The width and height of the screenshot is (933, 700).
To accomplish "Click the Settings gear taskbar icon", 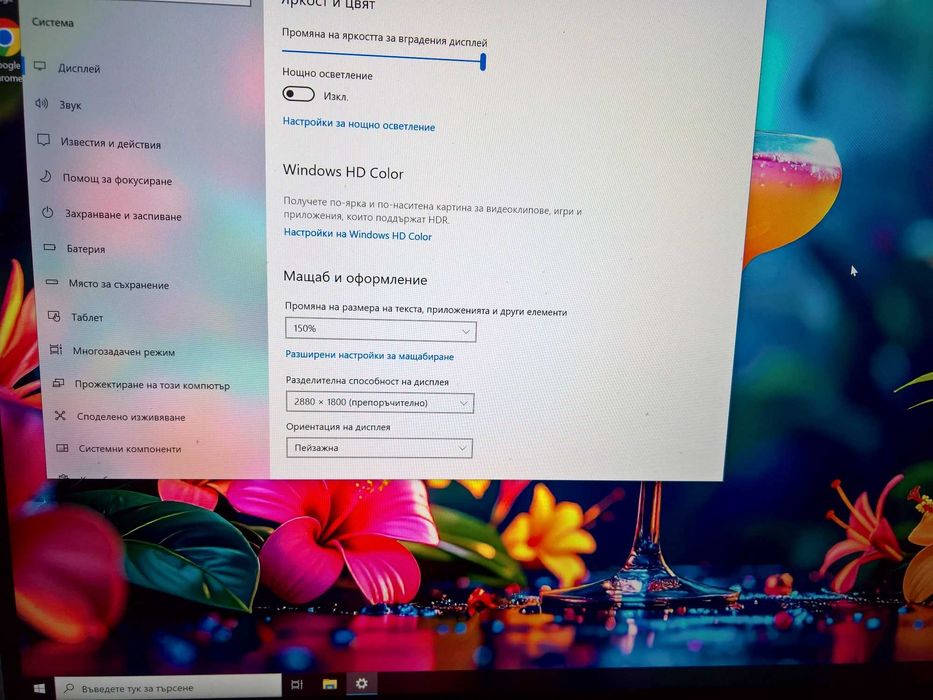I will point(361,683).
